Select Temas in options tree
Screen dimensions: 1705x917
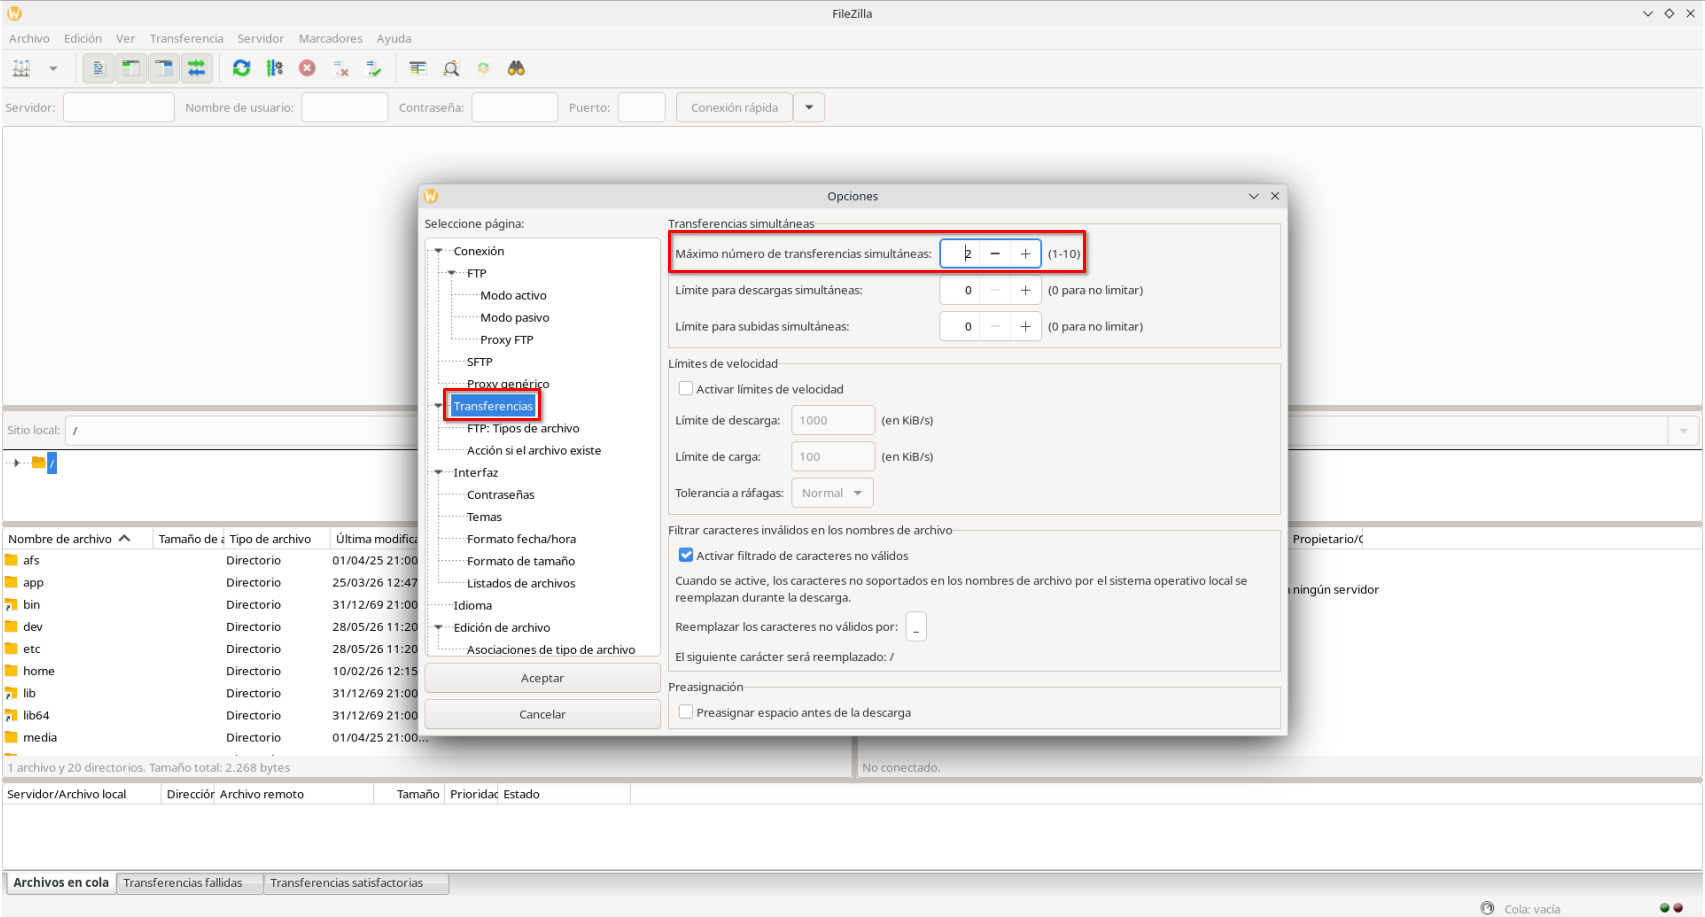tap(484, 517)
